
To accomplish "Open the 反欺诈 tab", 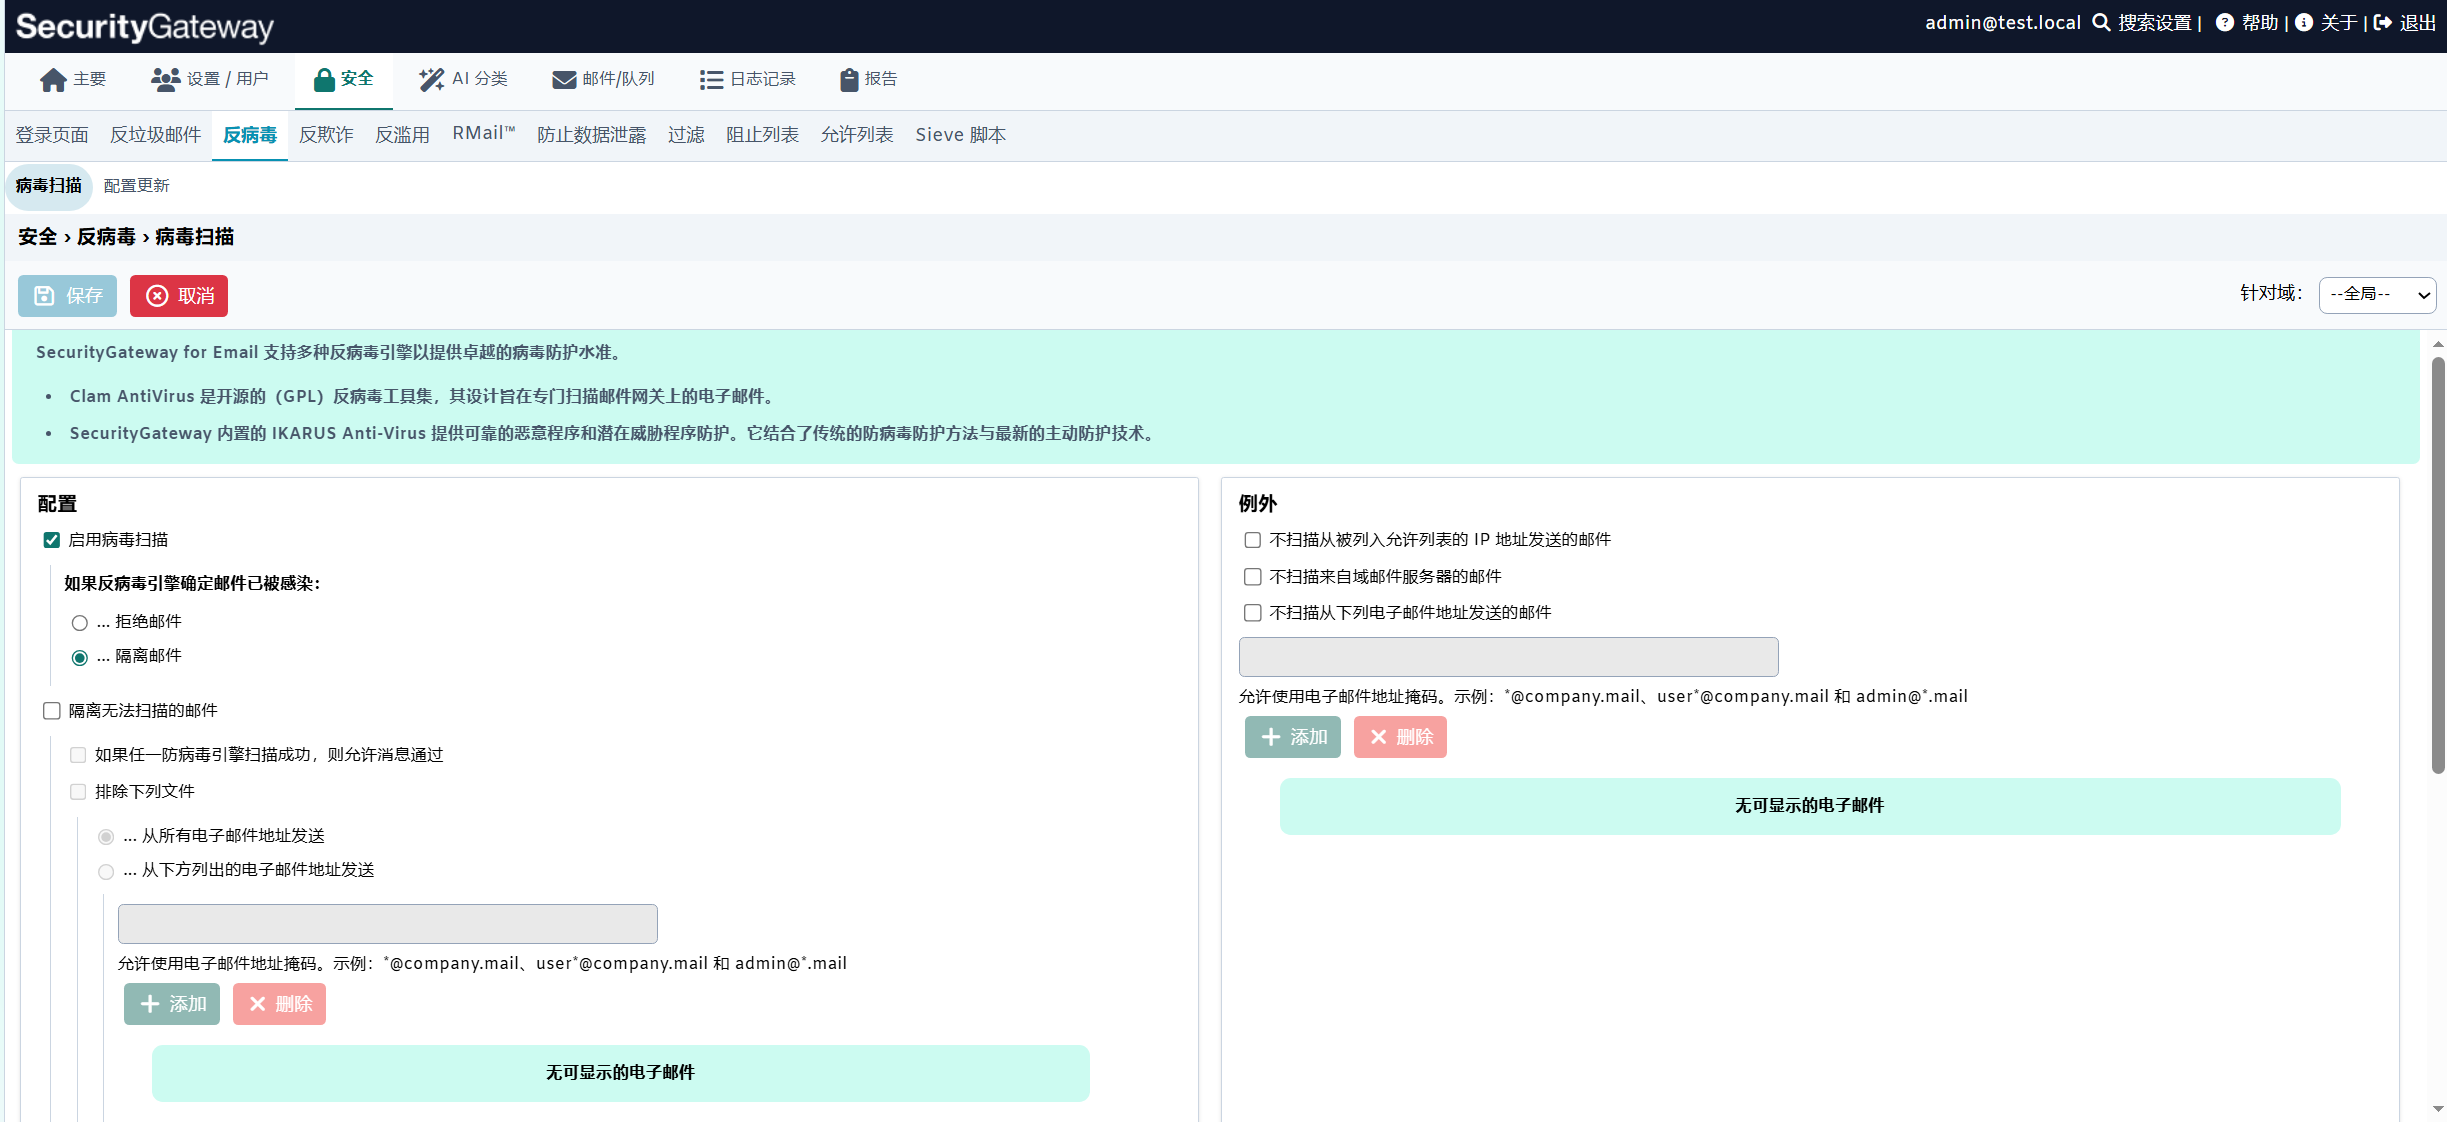I will tap(326, 135).
